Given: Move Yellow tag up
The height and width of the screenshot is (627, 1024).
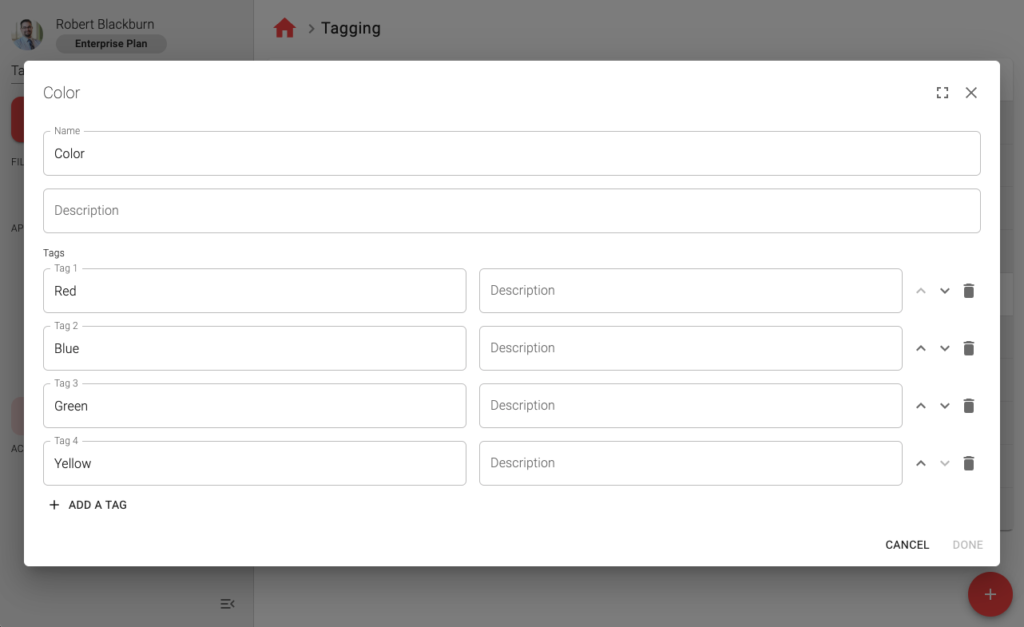Looking at the screenshot, I should 921,464.
